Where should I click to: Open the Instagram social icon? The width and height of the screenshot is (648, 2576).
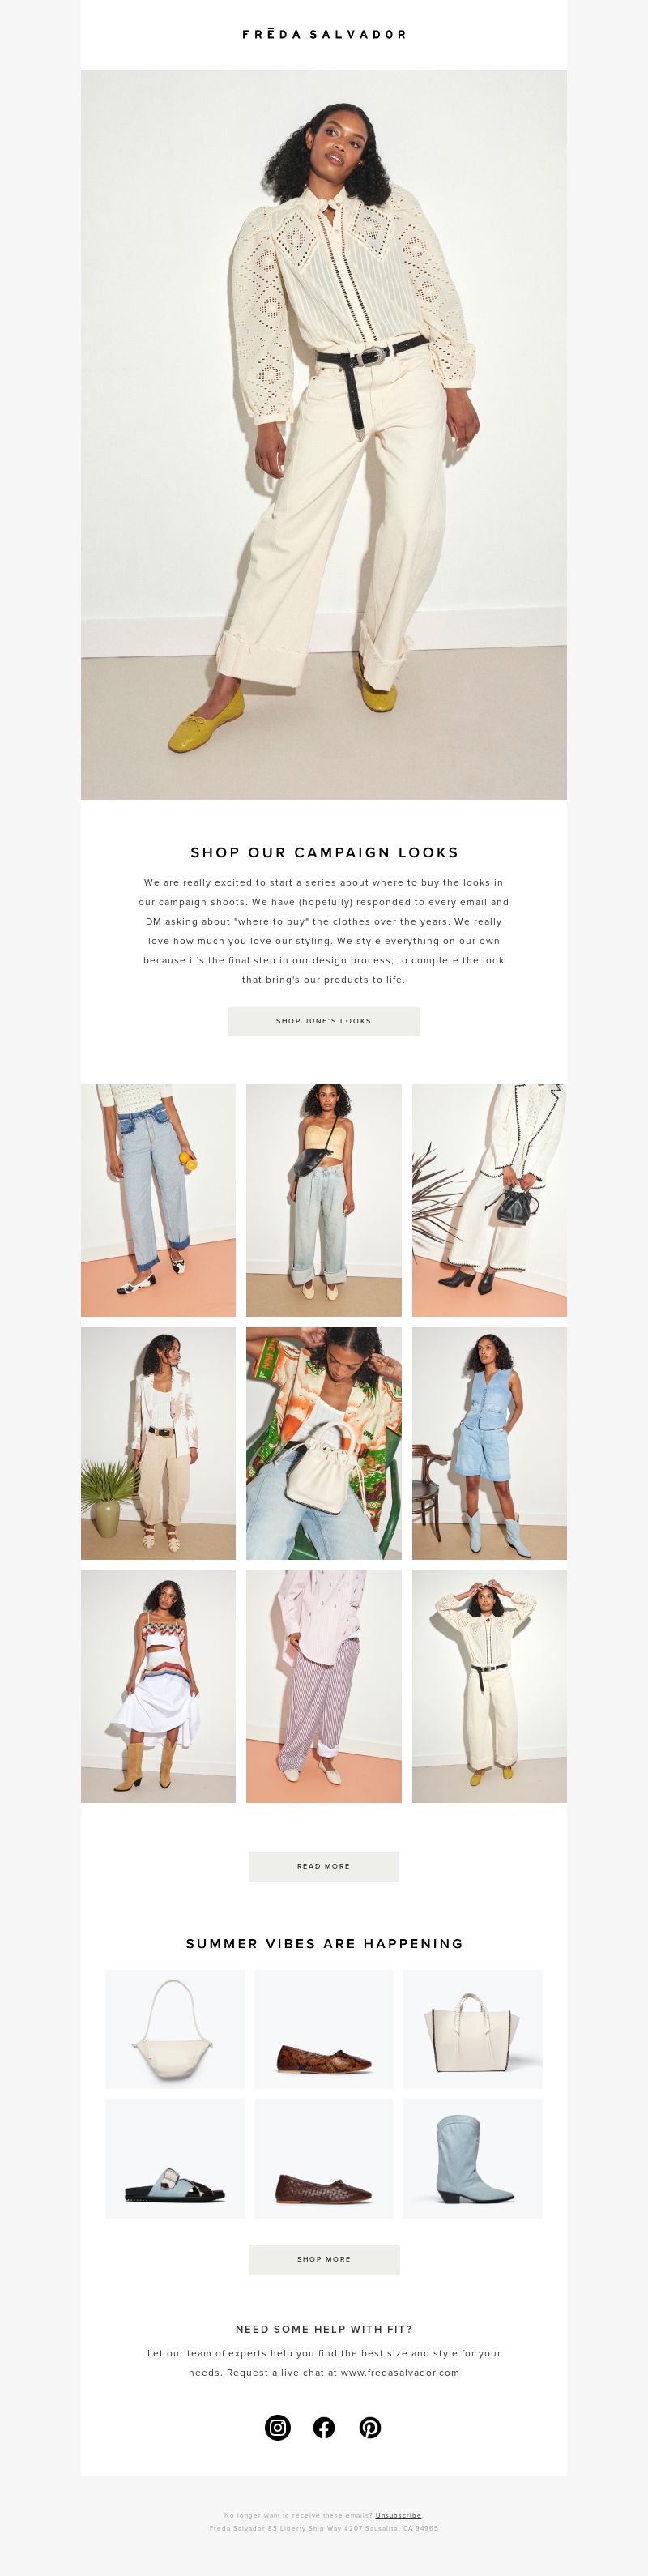pos(278,2427)
